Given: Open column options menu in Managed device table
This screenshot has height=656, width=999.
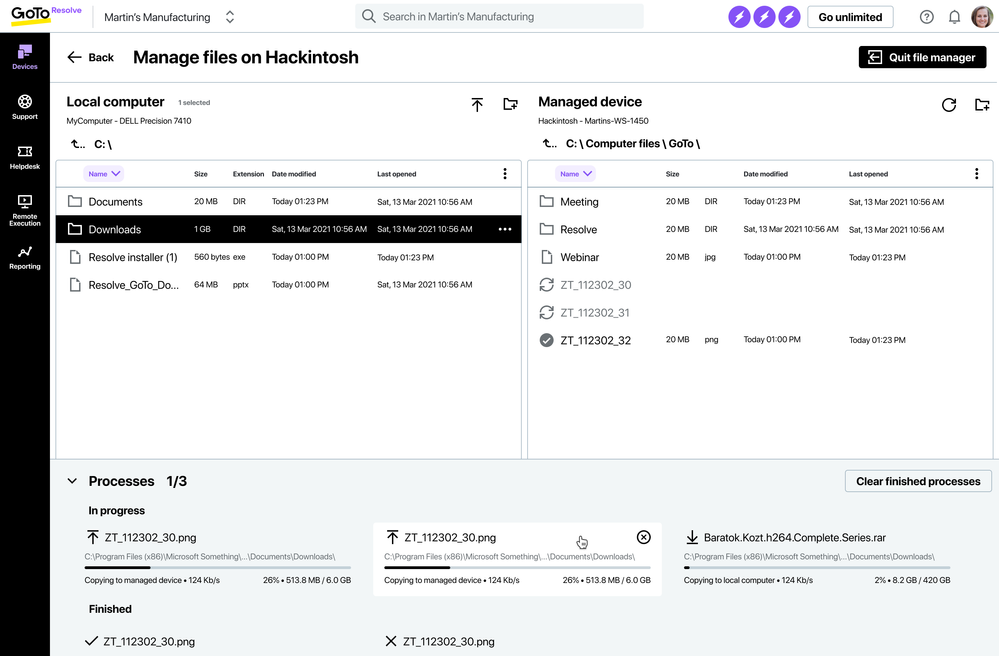Looking at the screenshot, I should (x=976, y=173).
